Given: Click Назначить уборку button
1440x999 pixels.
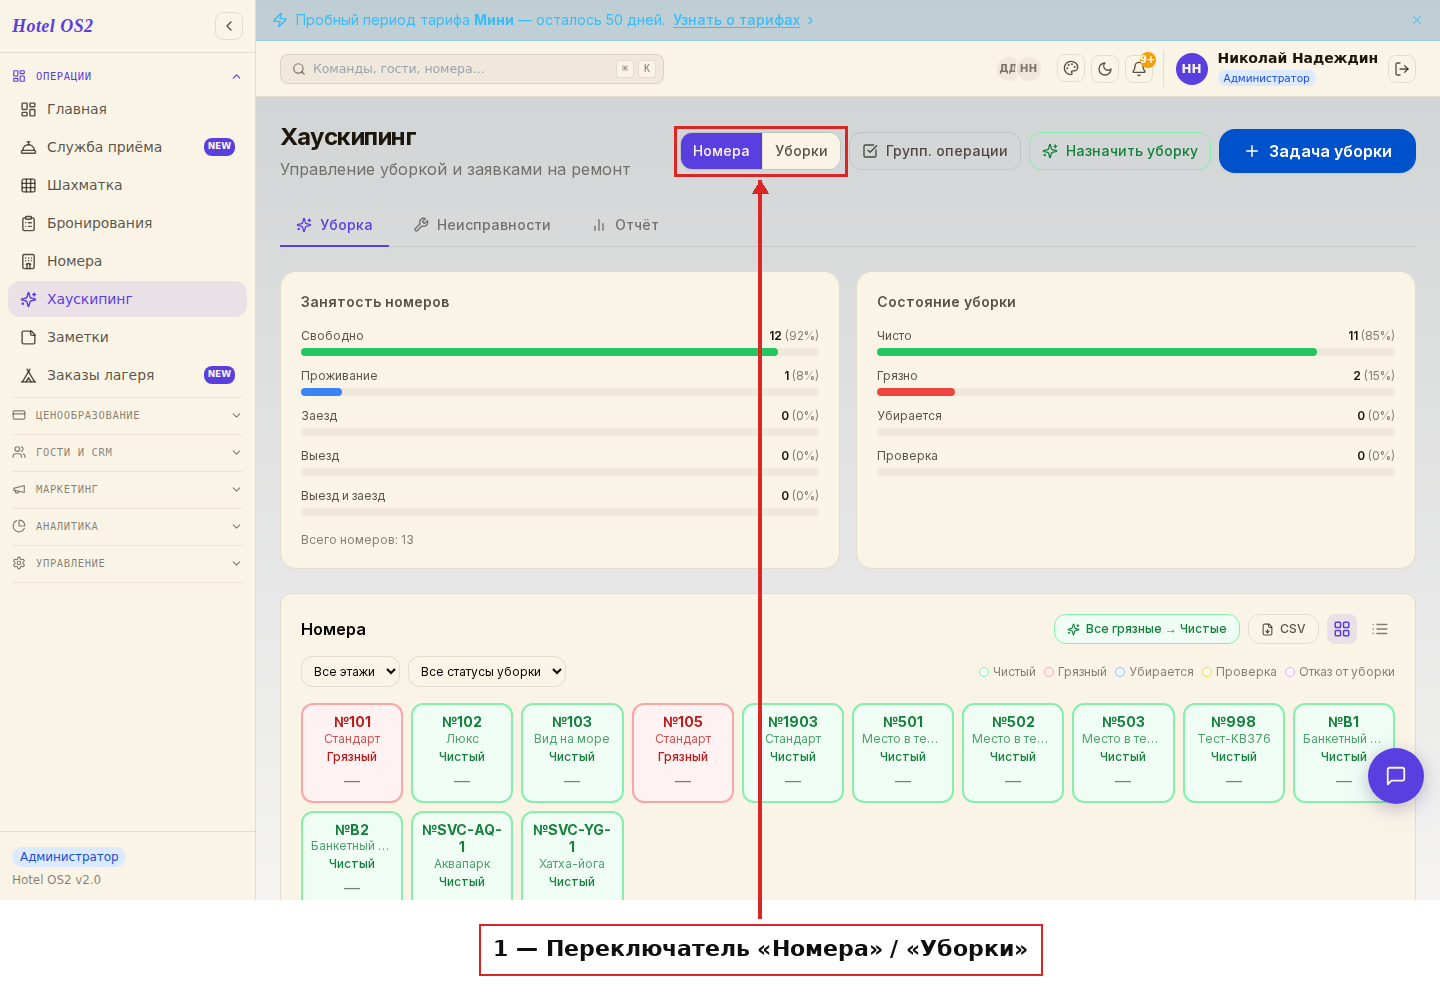Looking at the screenshot, I should point(1120,151).
